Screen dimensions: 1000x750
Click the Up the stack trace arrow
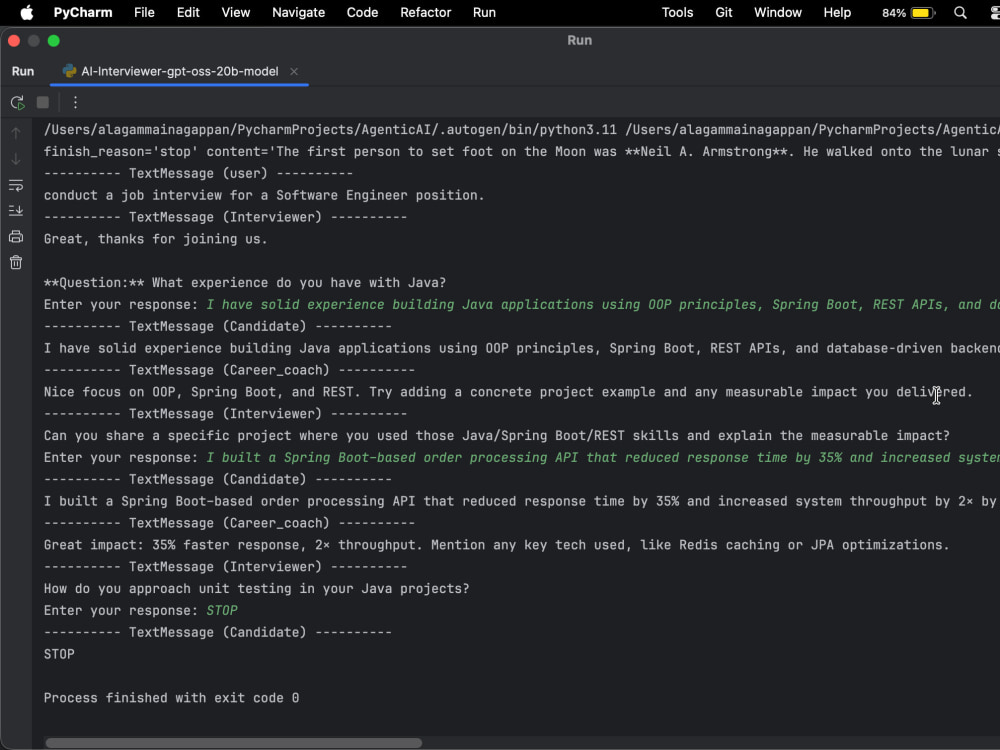point(16,133)
